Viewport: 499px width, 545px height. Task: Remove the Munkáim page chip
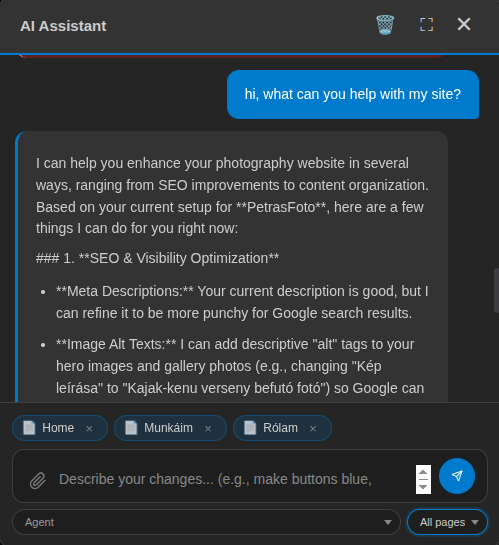(x=208, y=429)
